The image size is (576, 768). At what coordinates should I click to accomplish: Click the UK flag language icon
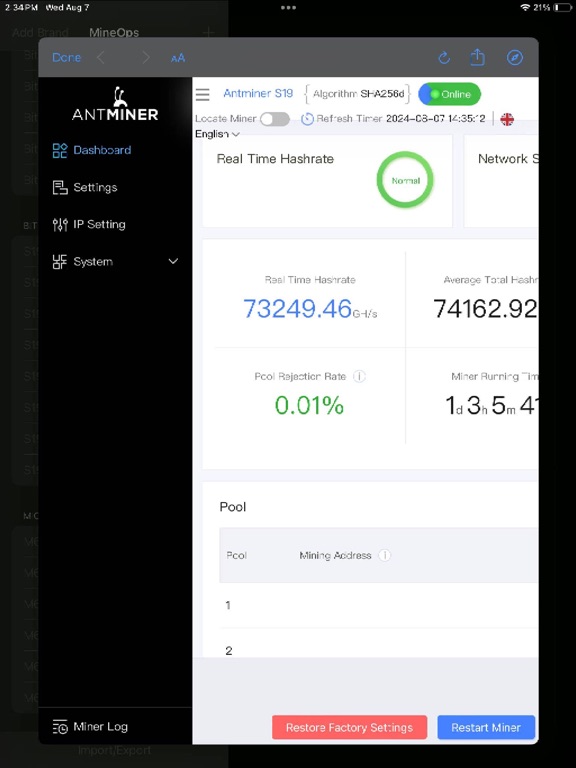pos(507,119)
